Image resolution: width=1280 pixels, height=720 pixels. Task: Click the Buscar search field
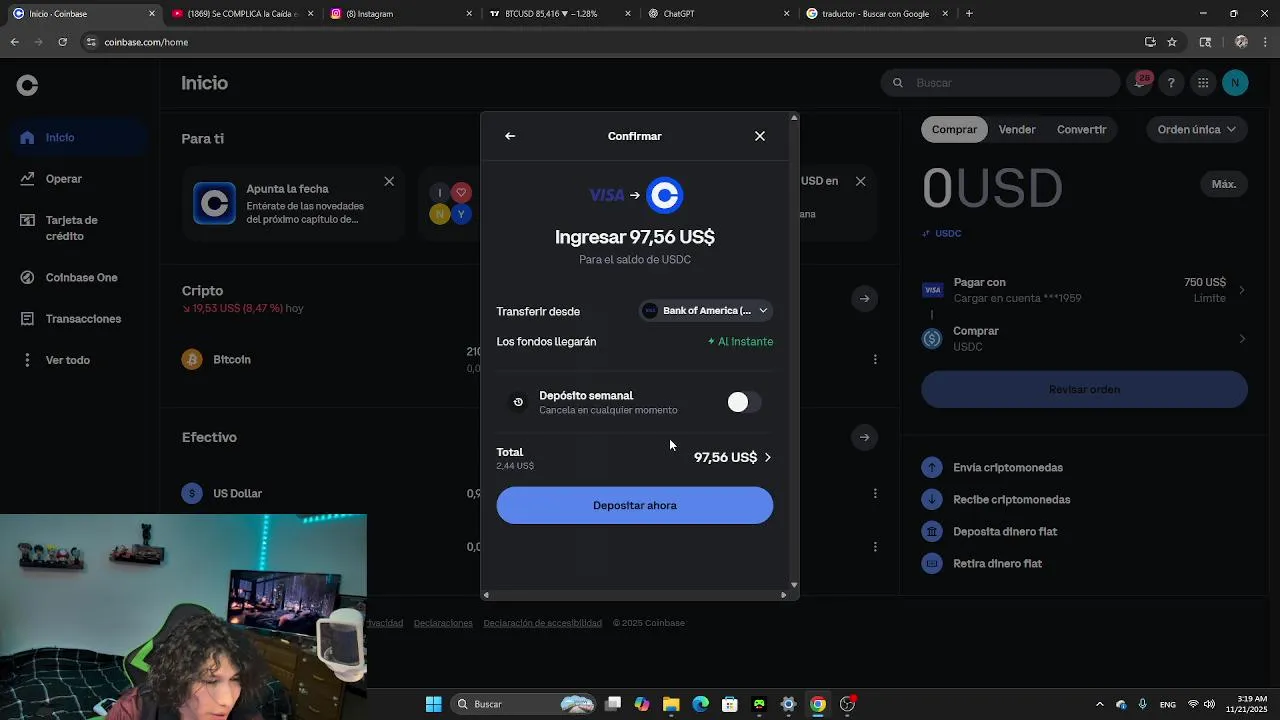1000,83
